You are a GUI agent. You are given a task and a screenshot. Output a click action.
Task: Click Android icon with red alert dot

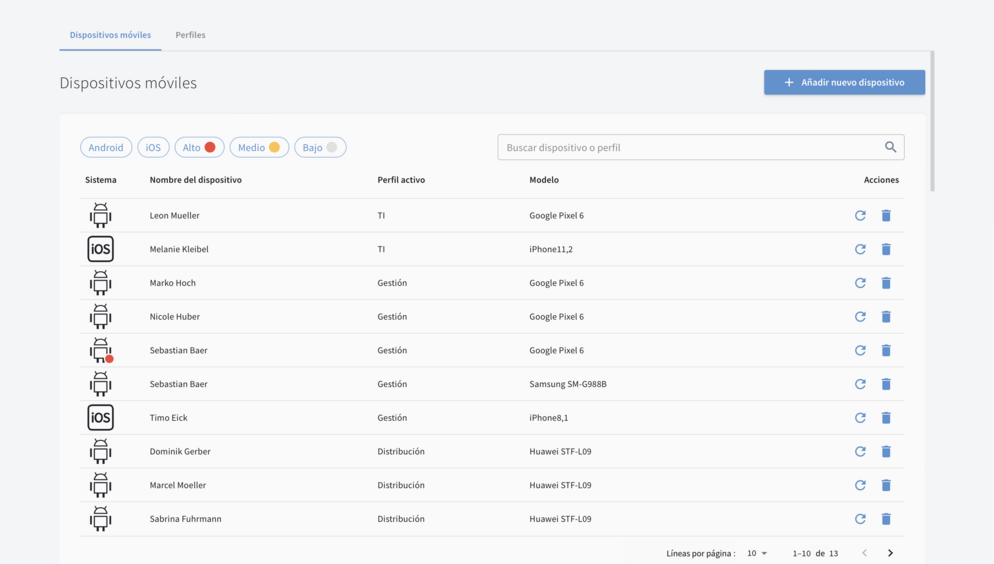coord(101,350)
